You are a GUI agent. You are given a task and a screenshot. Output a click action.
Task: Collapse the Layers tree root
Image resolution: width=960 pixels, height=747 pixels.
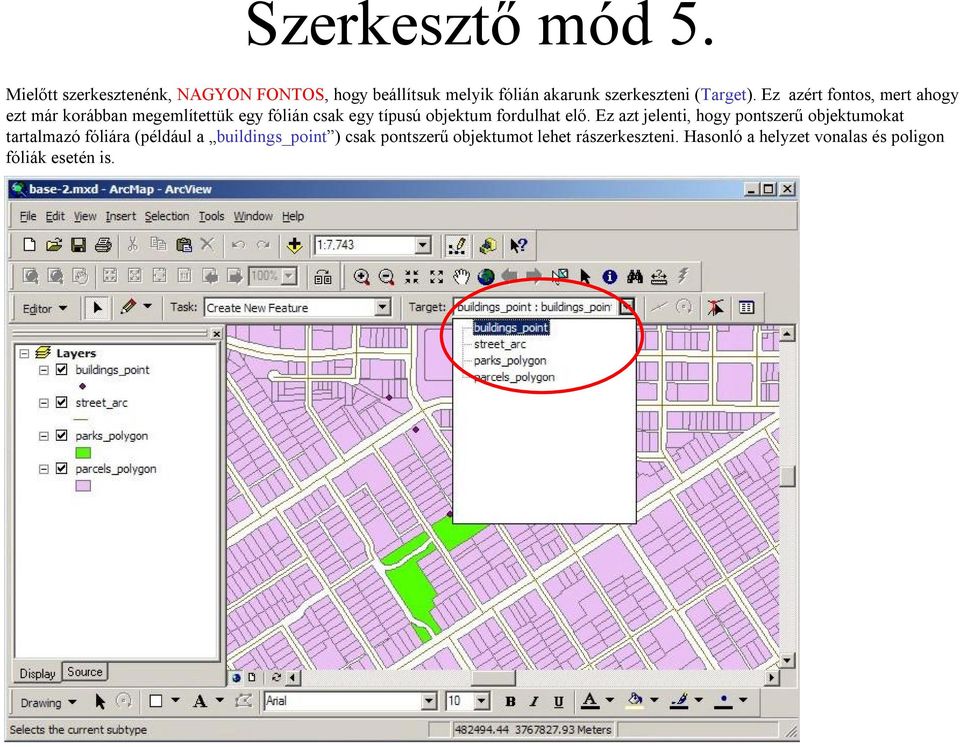pos(24,353)
